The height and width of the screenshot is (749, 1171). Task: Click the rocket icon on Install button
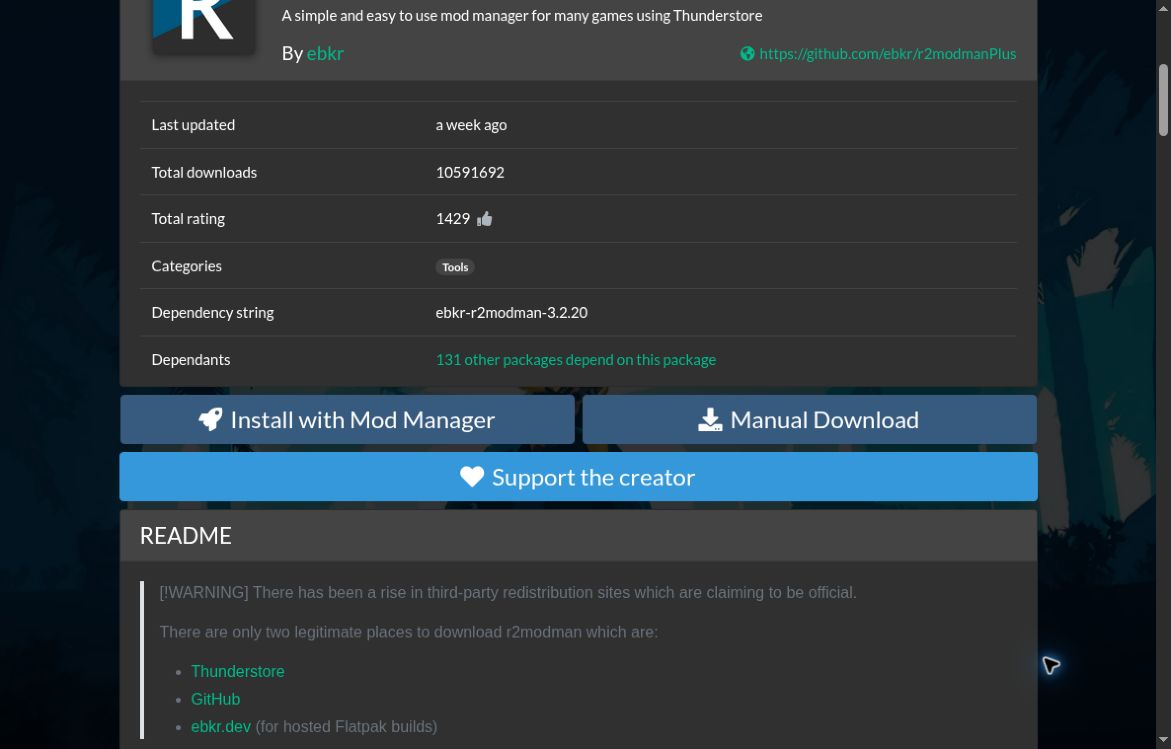[x=211, y=420]
